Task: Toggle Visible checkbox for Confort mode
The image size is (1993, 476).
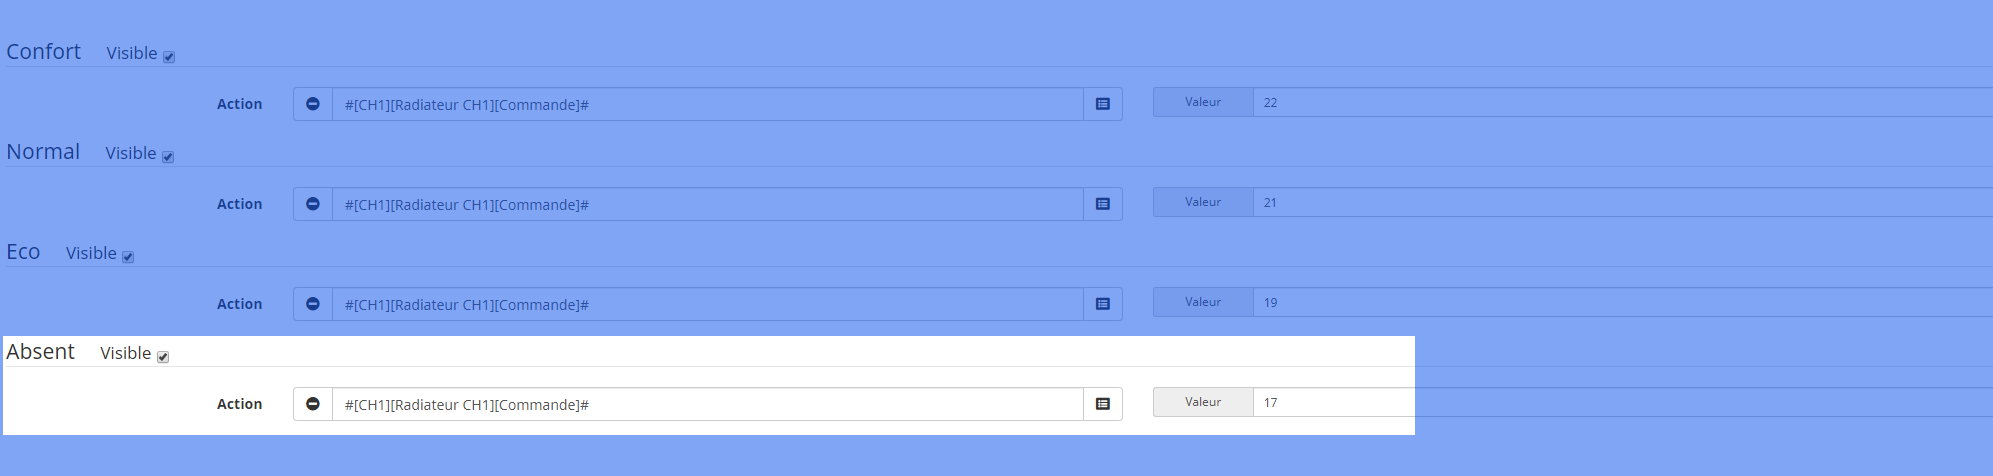Action: pos(169,57)
